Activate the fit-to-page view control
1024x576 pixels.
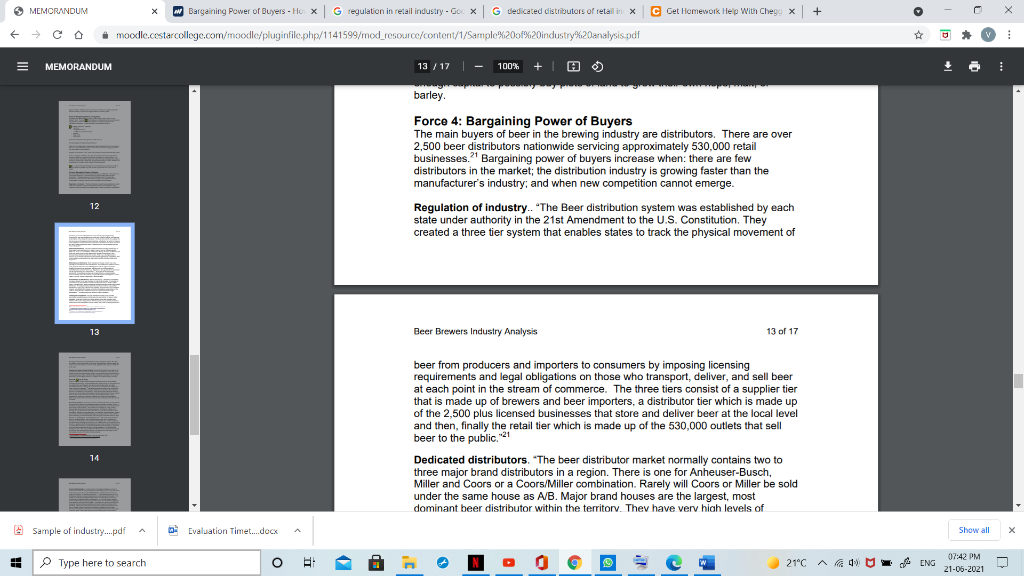(x=571, y=66)
